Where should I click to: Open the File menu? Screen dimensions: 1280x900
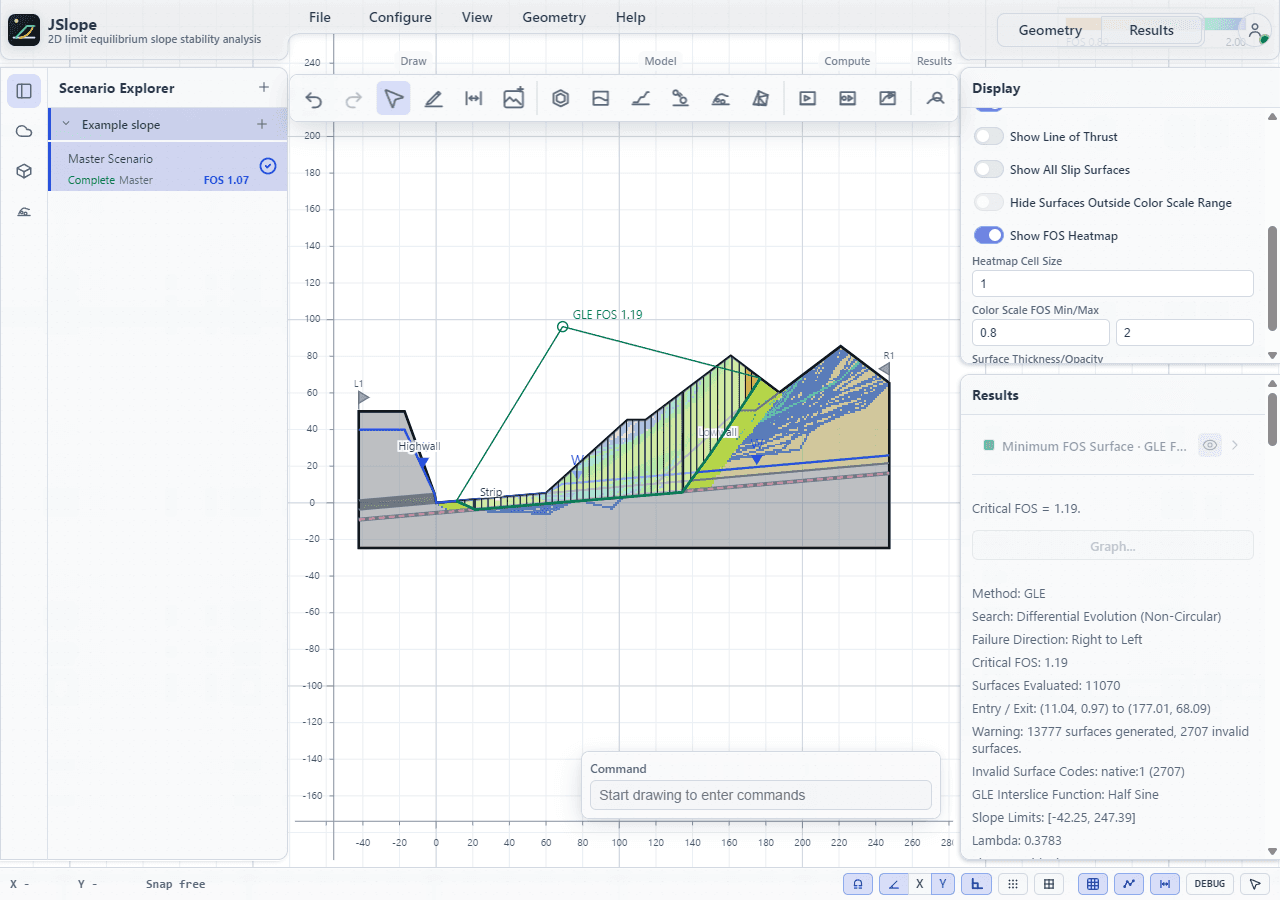(x=320, y=17)
